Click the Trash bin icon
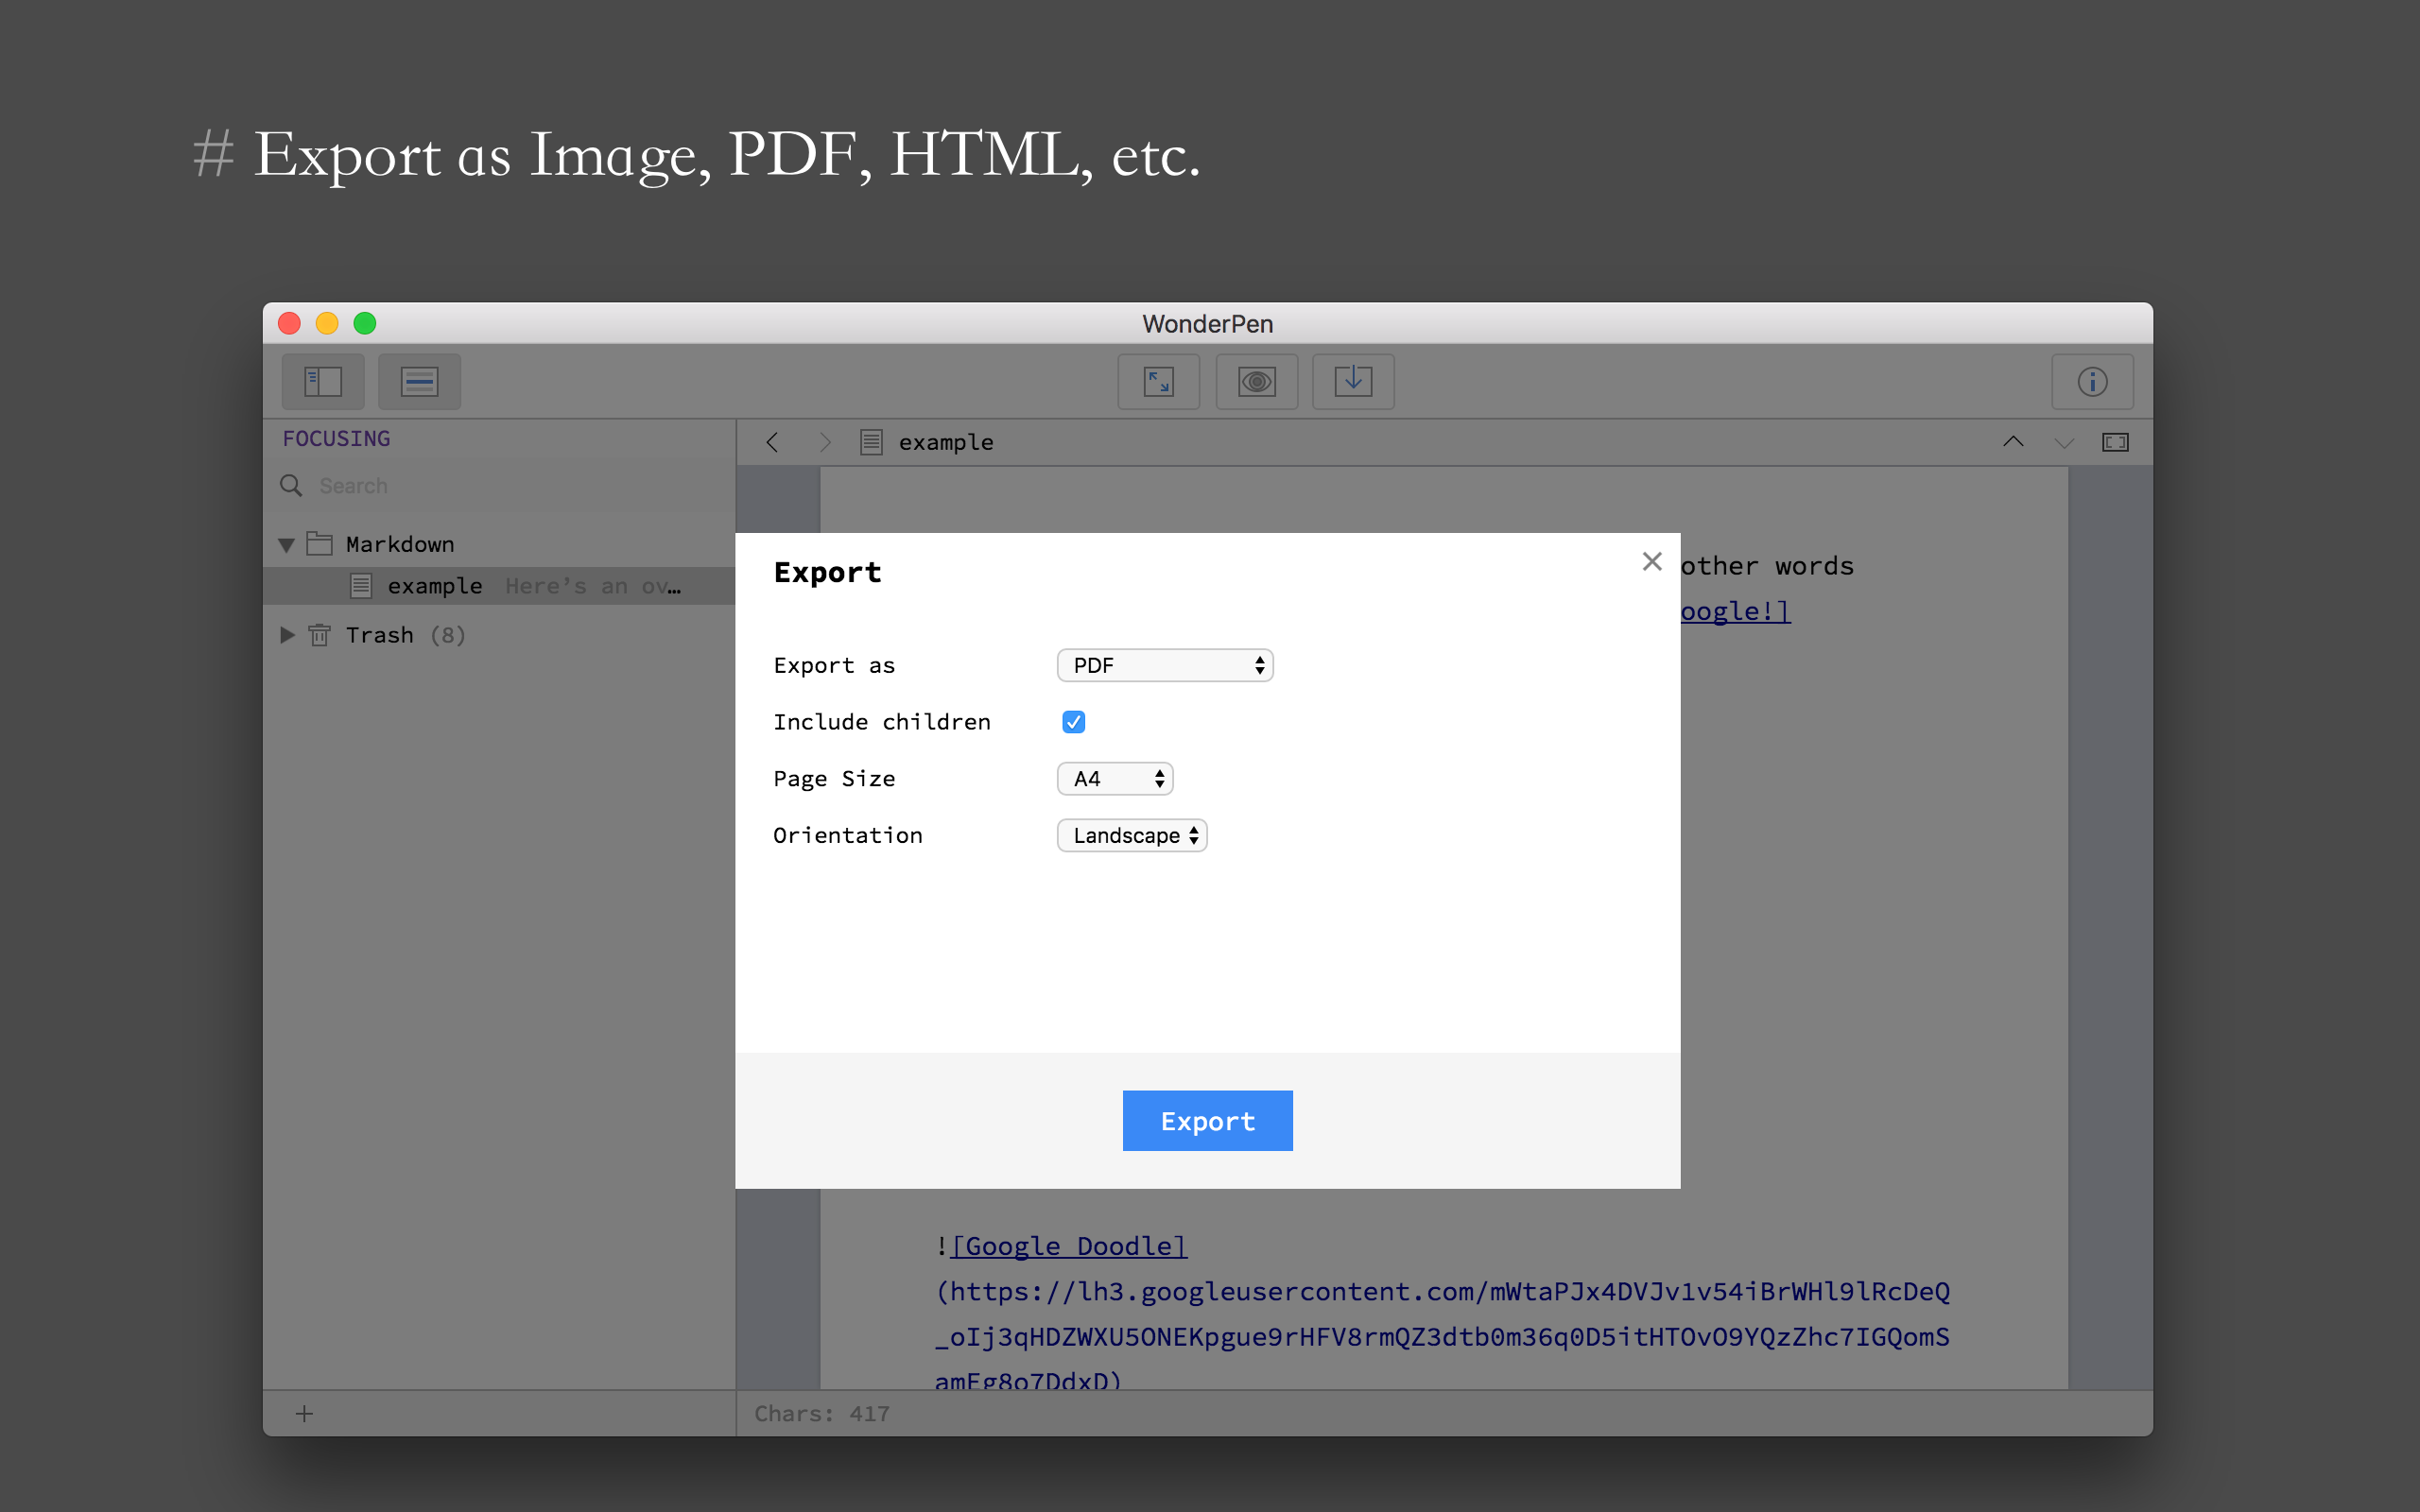This screenshot has height=1512, width=2420. [x=319, y=635]
